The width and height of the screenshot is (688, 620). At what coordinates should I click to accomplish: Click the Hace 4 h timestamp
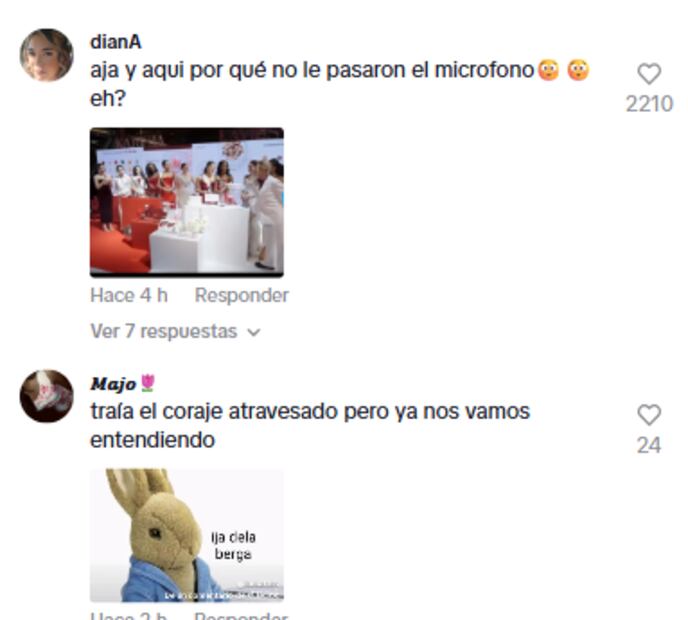129,295
